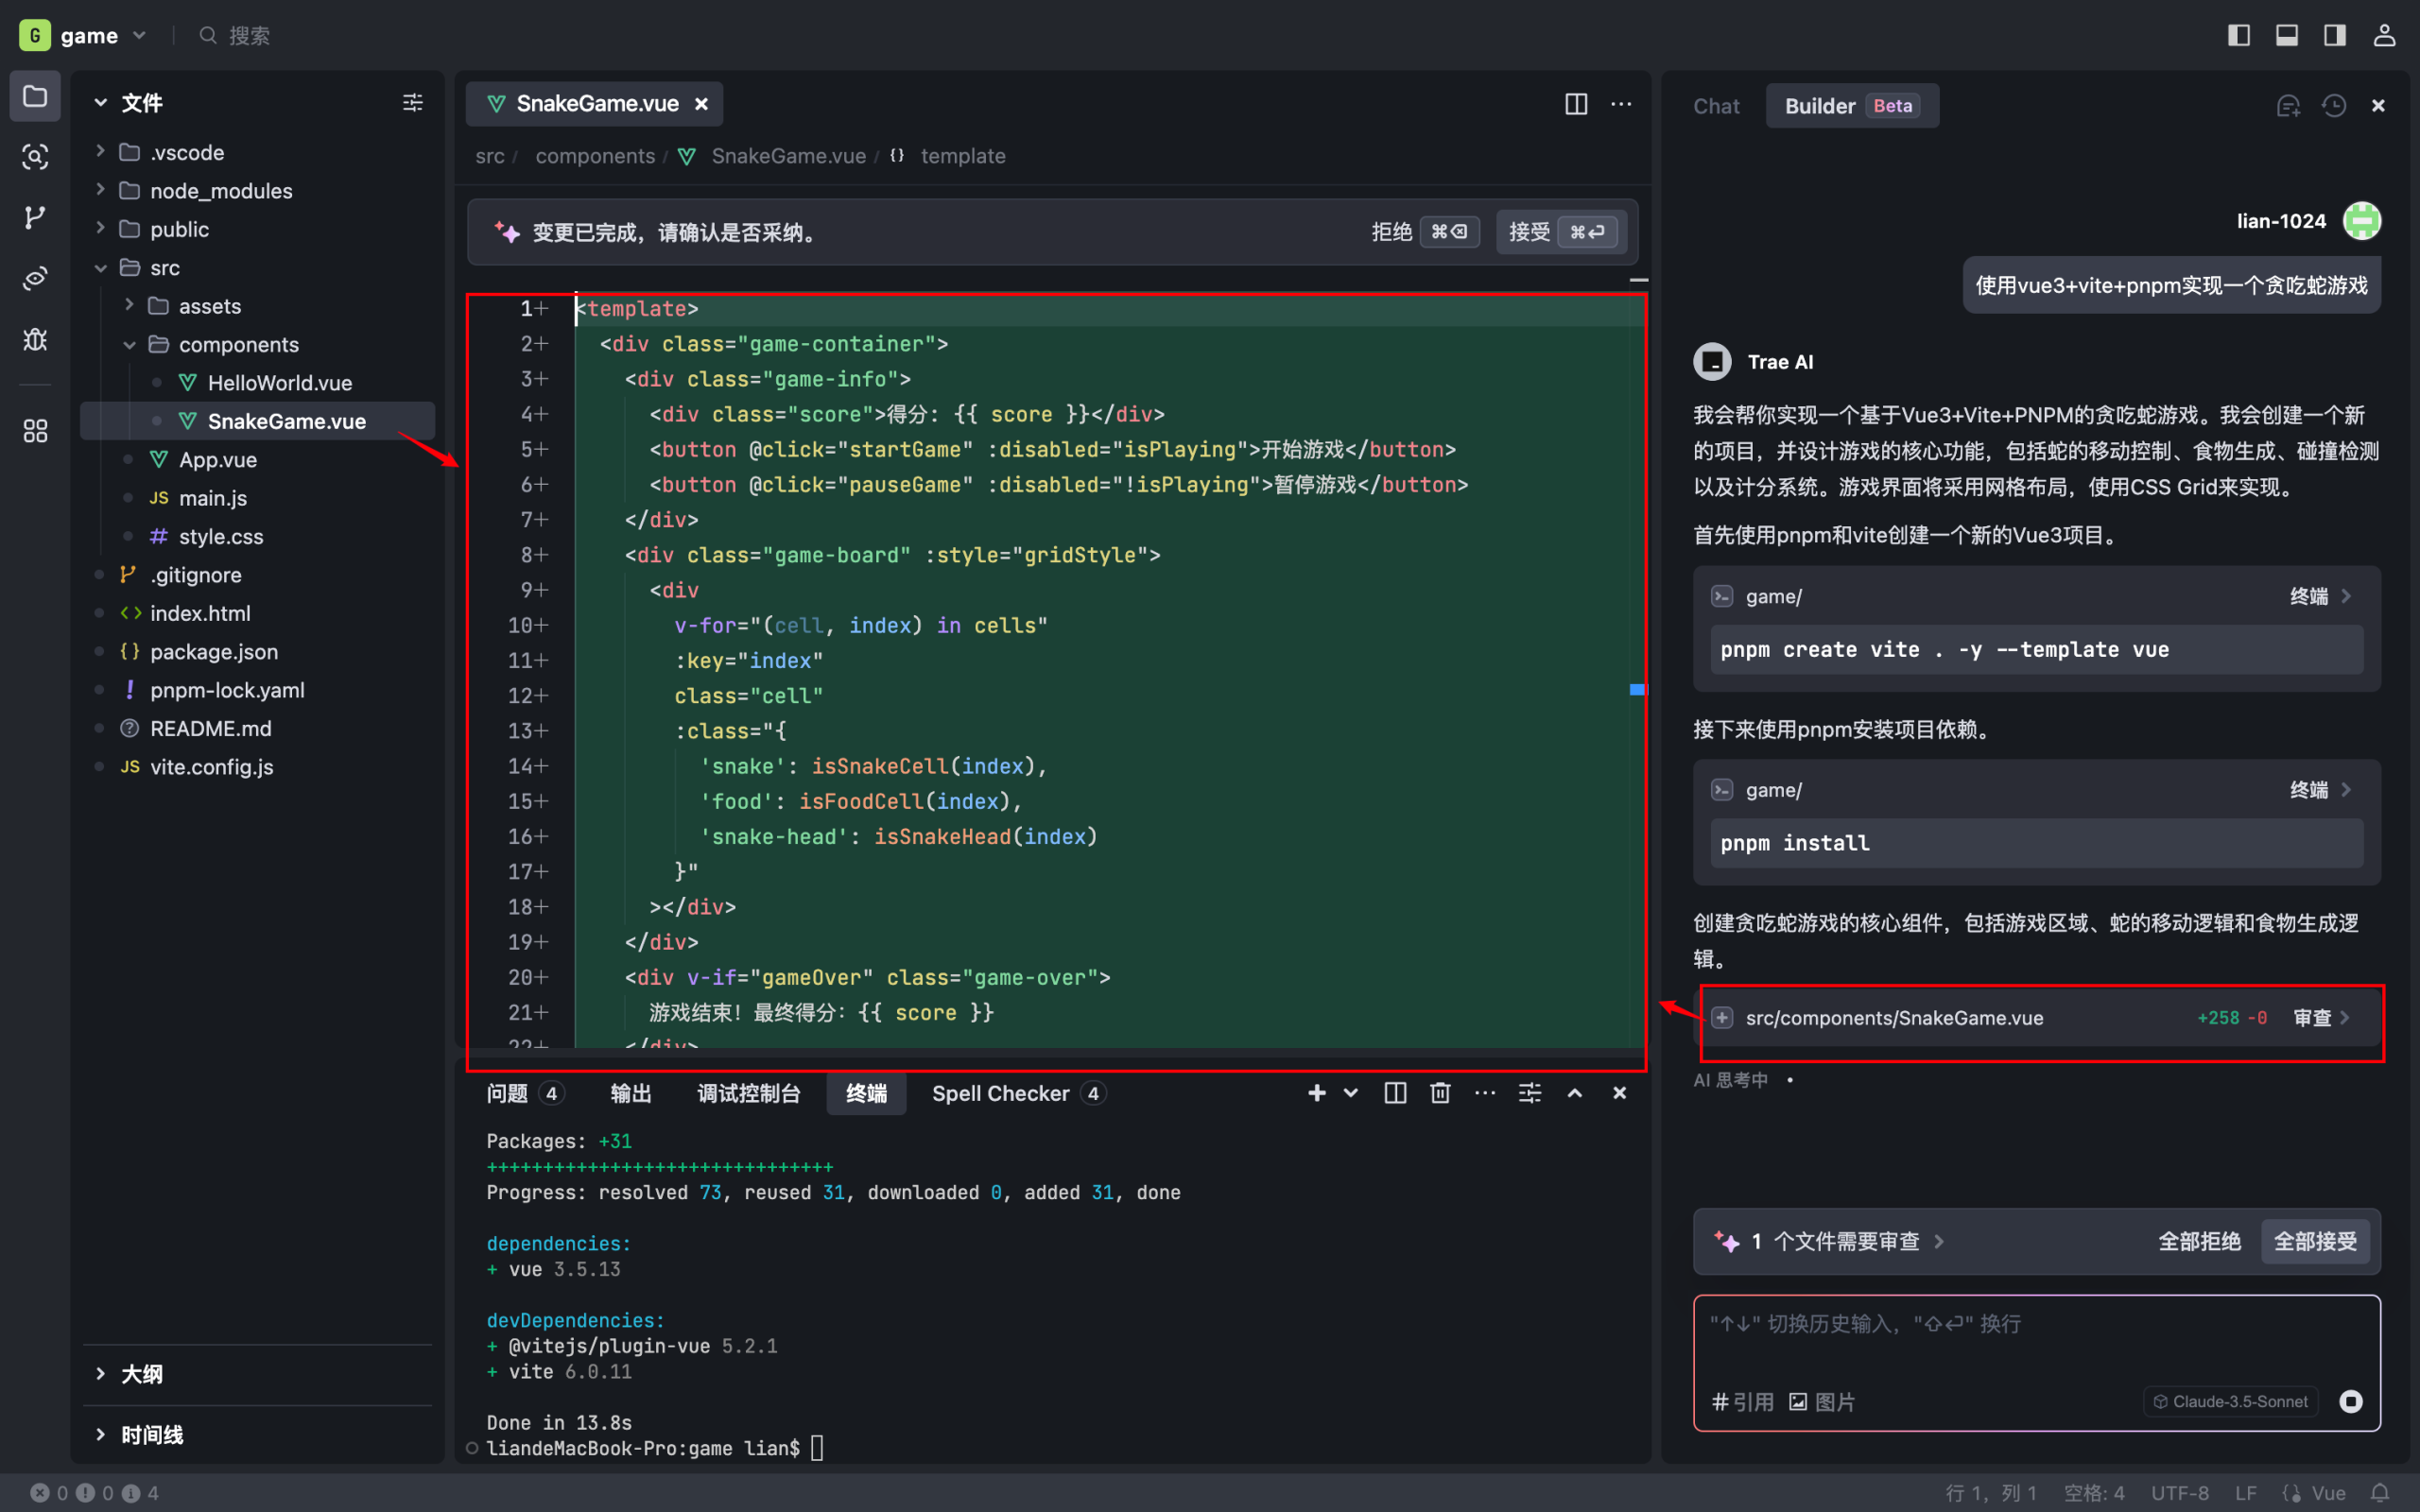Add a new terminal with the plus icon
2420x1512 pixels.
point(1317,1093)
